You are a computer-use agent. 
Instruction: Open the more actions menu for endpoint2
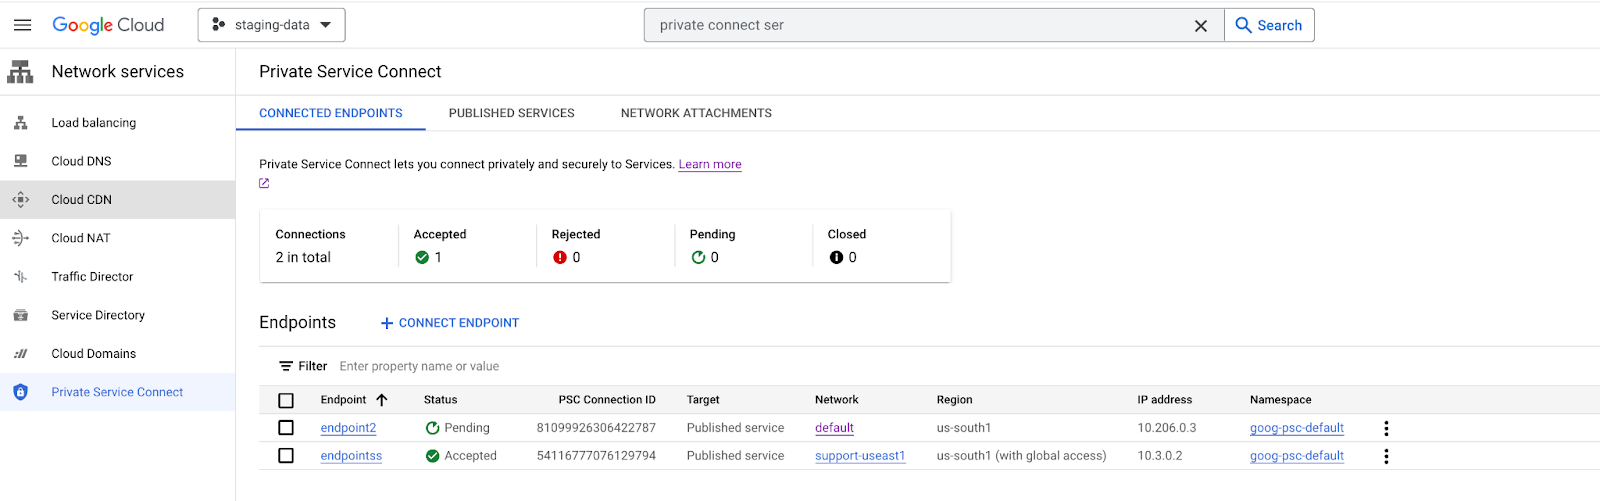1386,428
